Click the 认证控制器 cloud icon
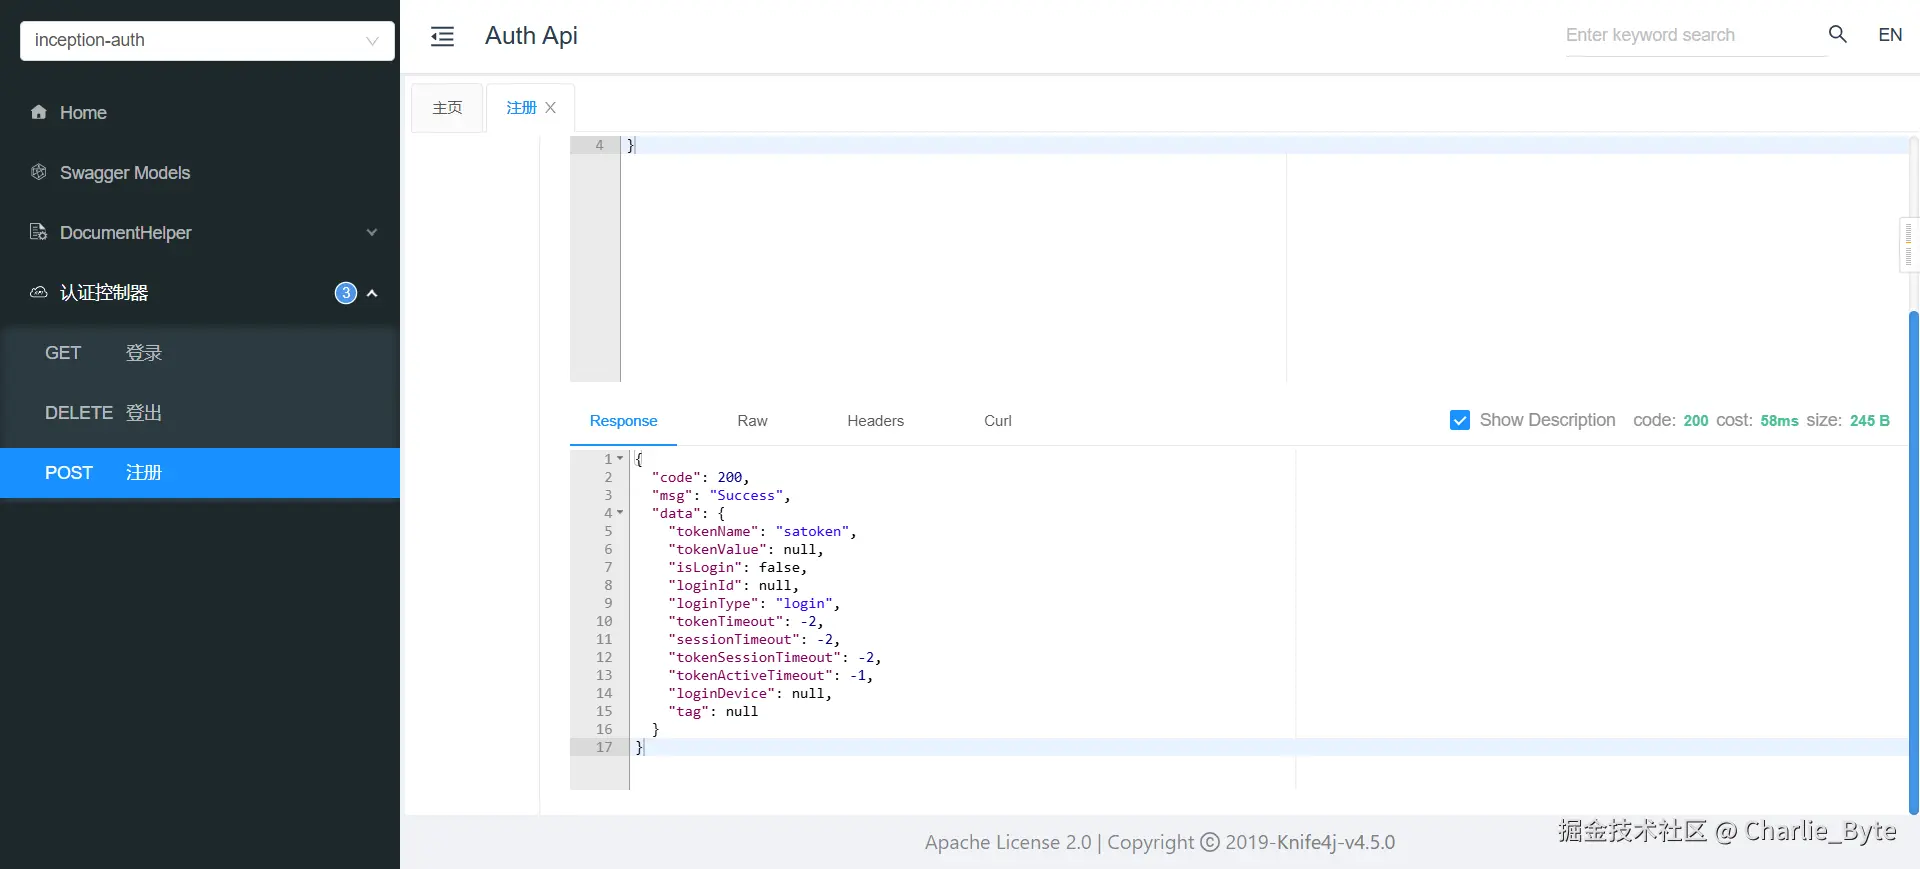The width and height of the screenshot is (1920, 869). [x=39, y=292]
